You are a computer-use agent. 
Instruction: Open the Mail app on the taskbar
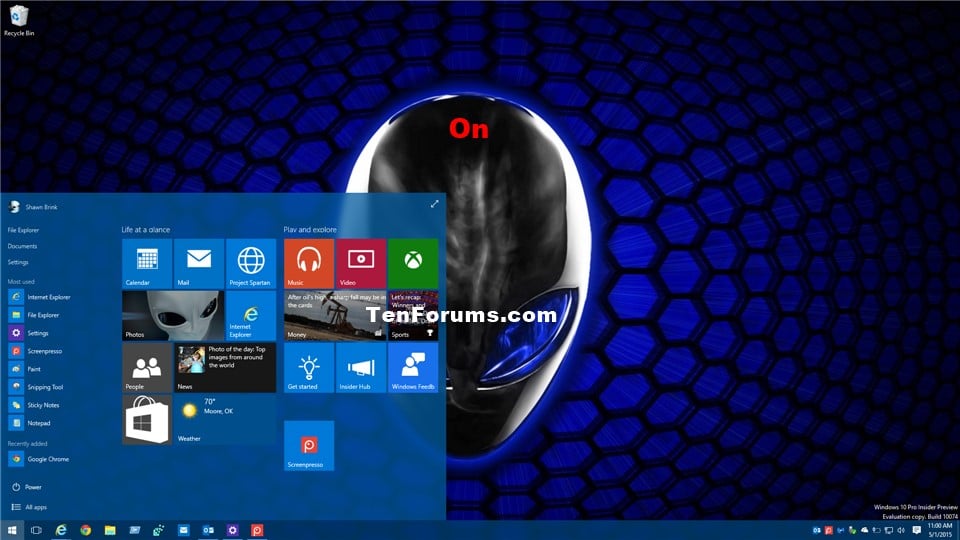184,530
